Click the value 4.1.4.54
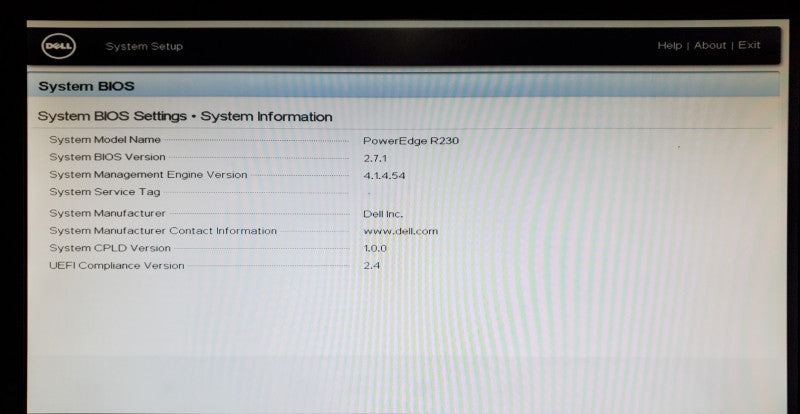The width and height of the screenshot is (800, 414). pos(384,176)
